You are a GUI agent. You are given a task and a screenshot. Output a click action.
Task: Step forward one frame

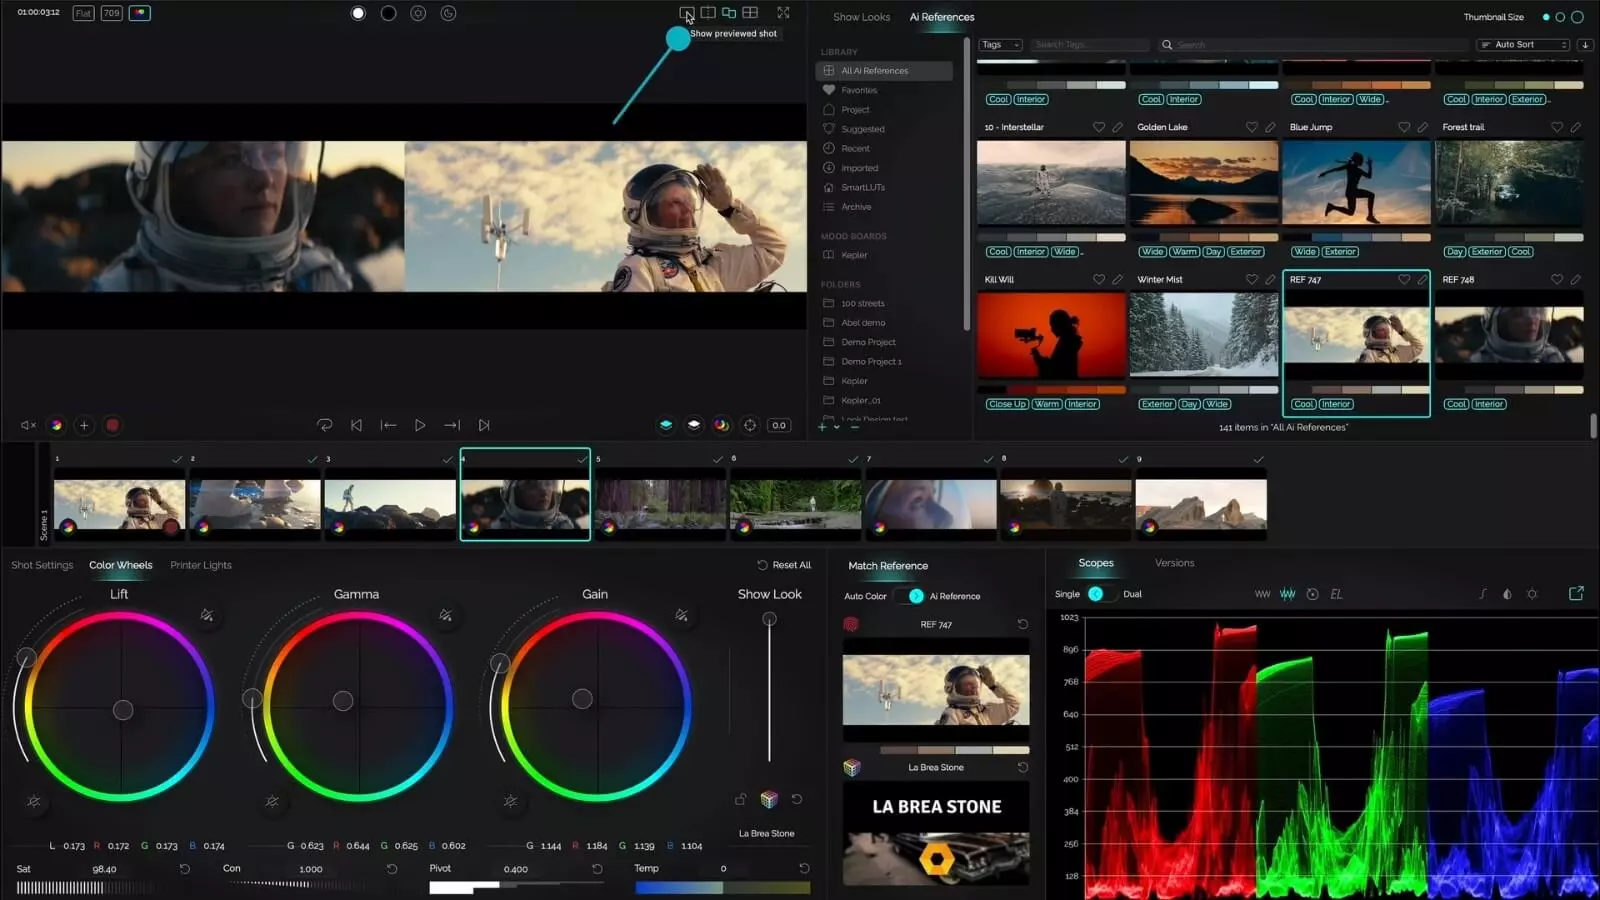(x=452, y=425)
